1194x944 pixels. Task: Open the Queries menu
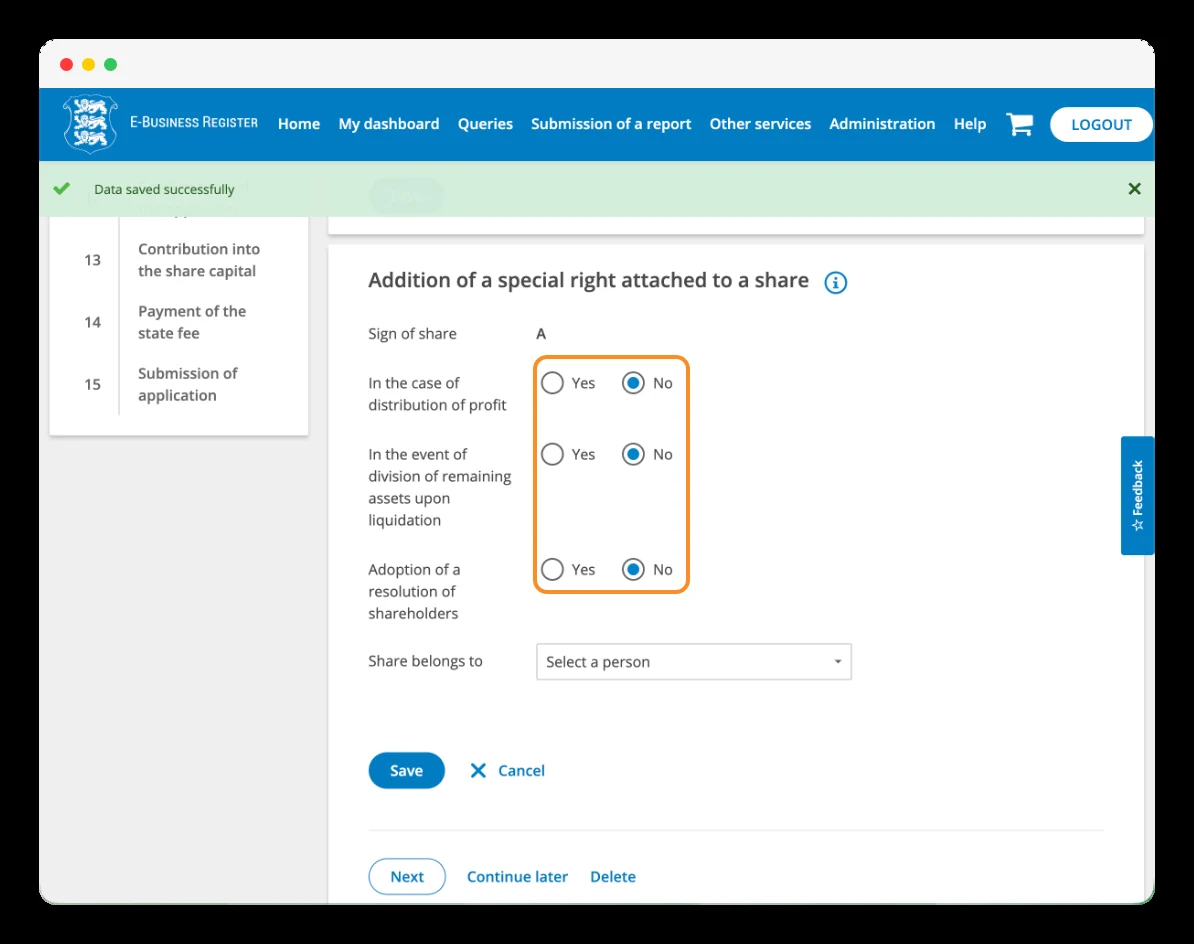pyautogui.click(x=485, y=124)
